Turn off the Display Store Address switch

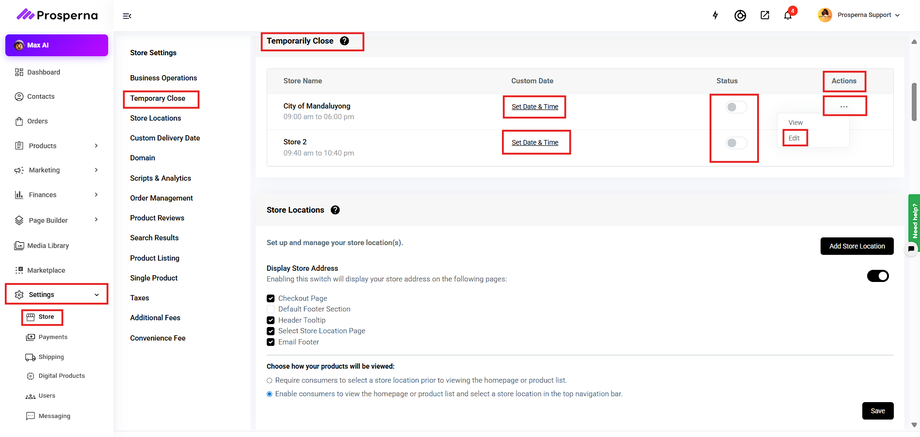pos(877,276)
